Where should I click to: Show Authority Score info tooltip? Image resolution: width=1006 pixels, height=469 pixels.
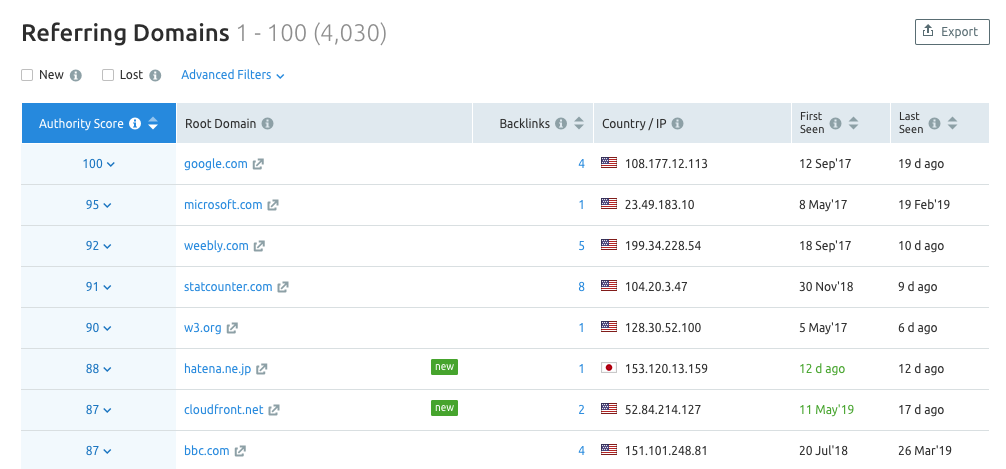pos(135,124)
